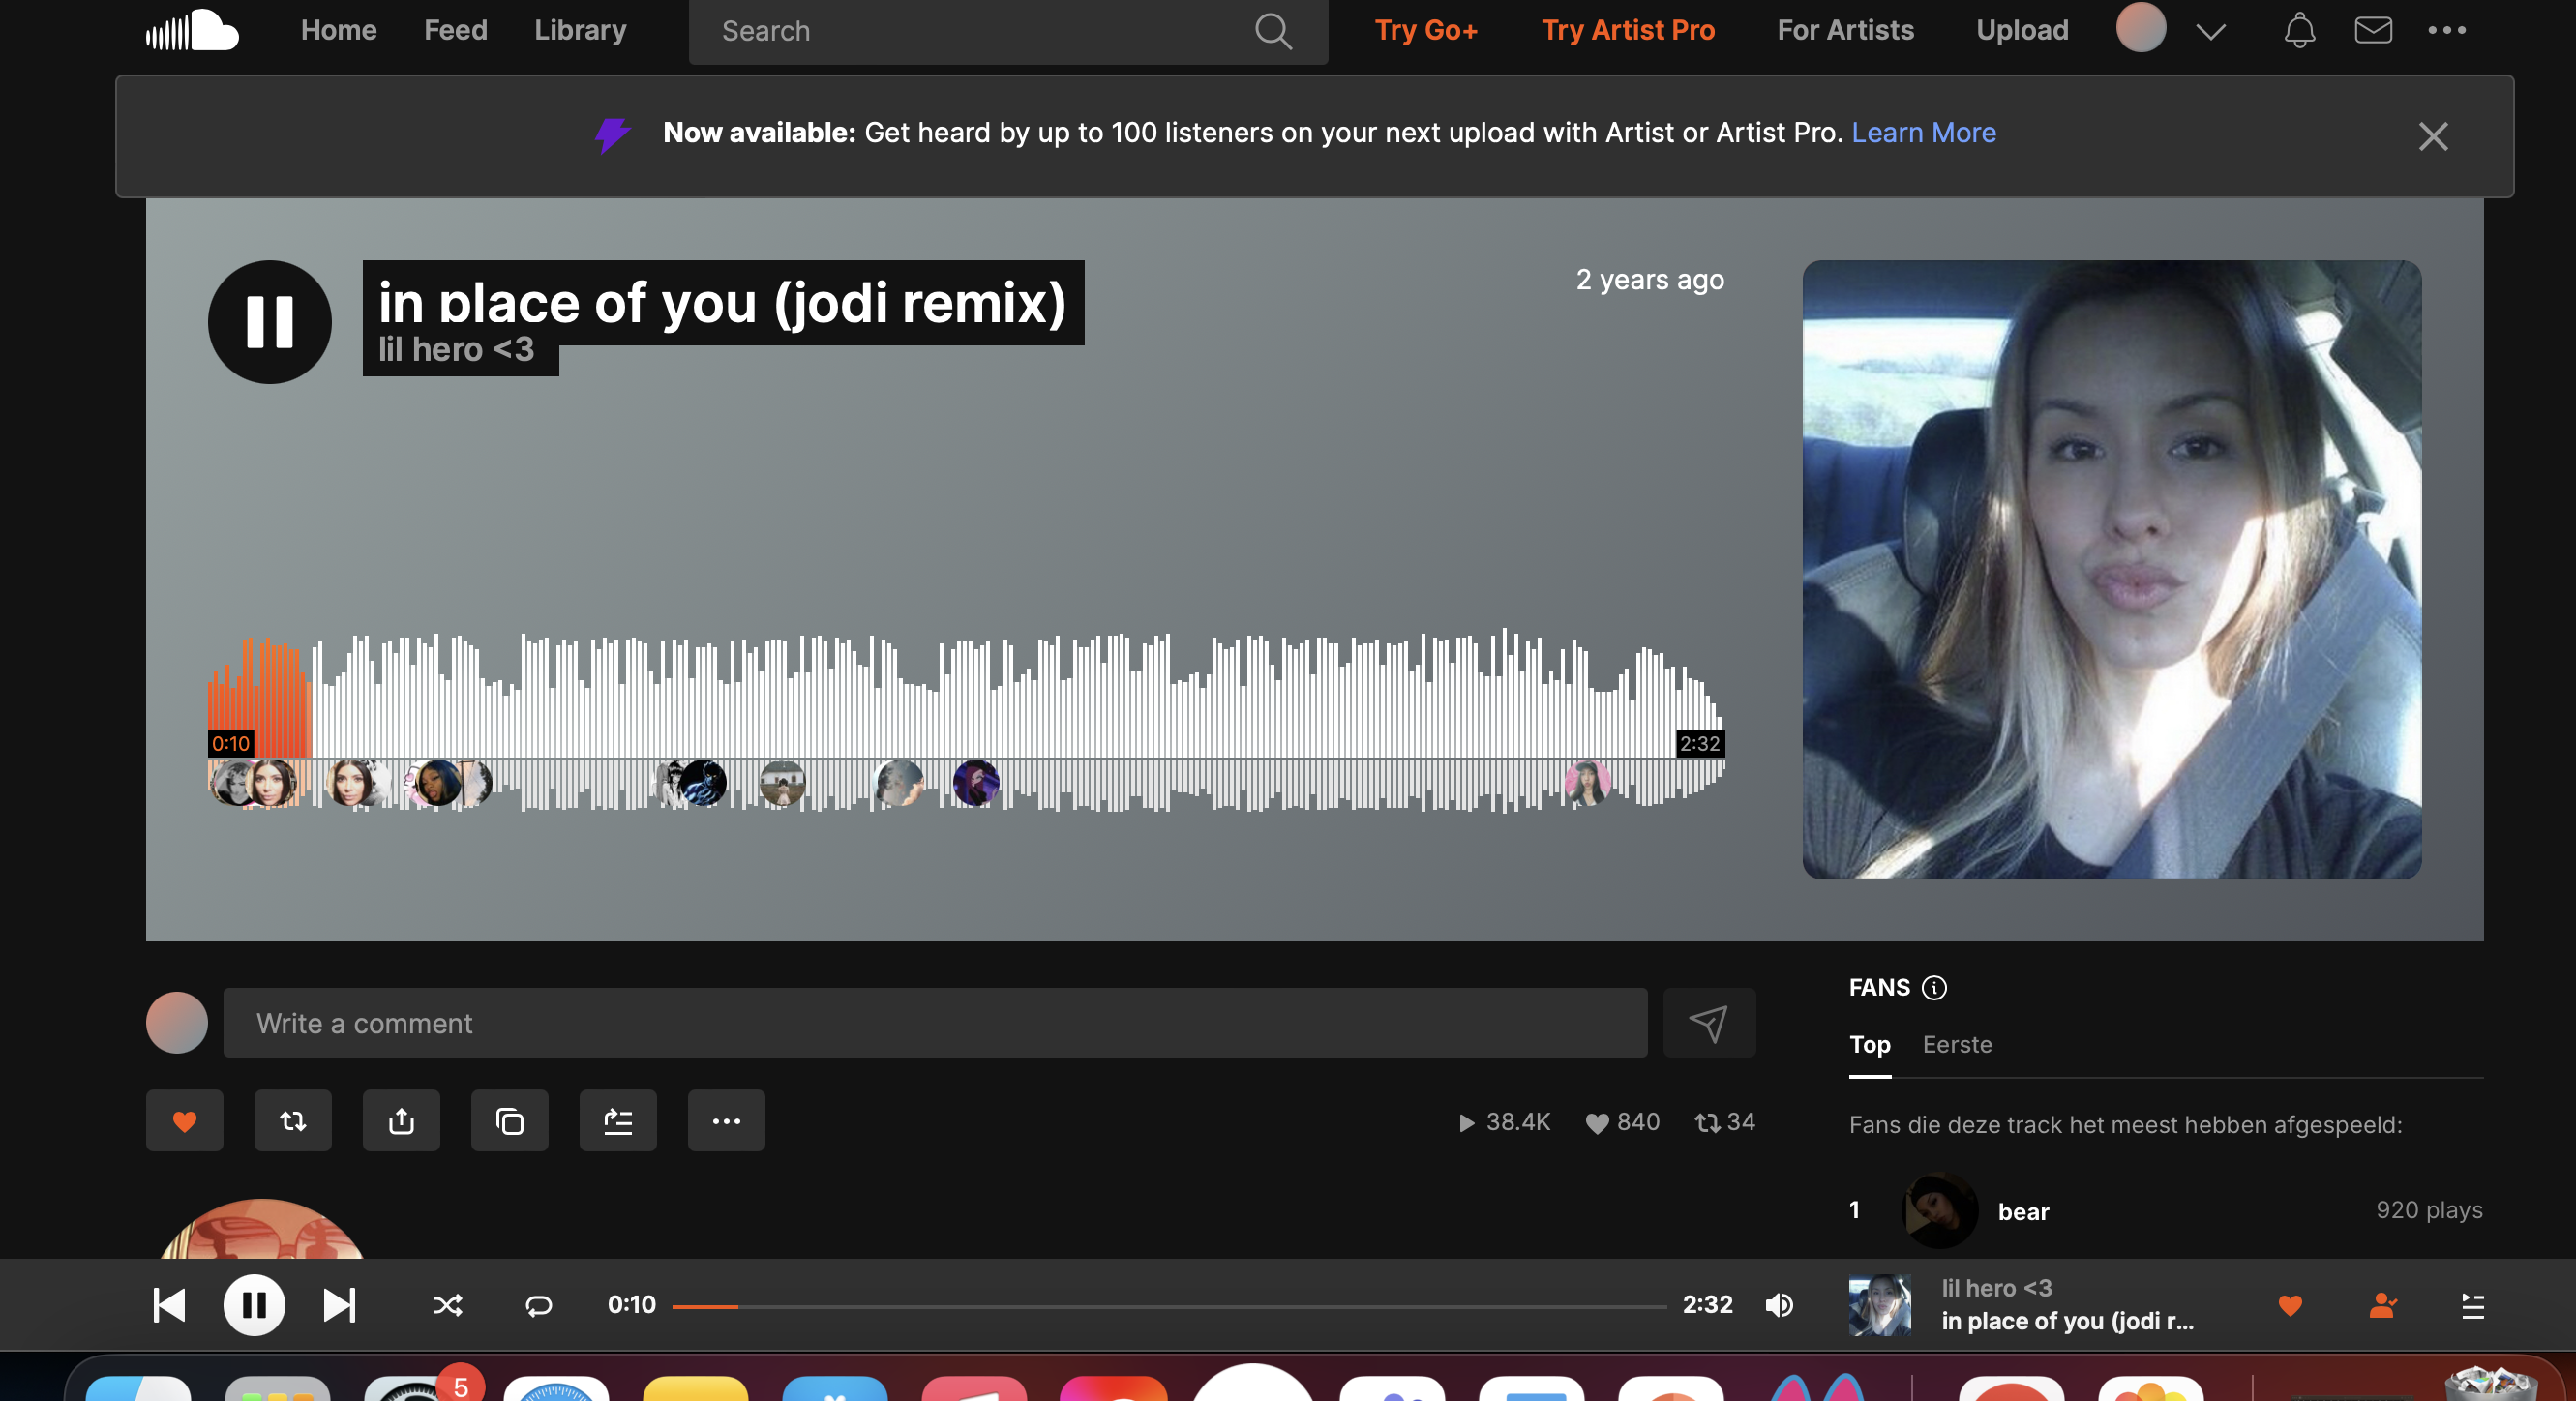
Task: Click bear's avatar in fans list
Action: 1939,1211
